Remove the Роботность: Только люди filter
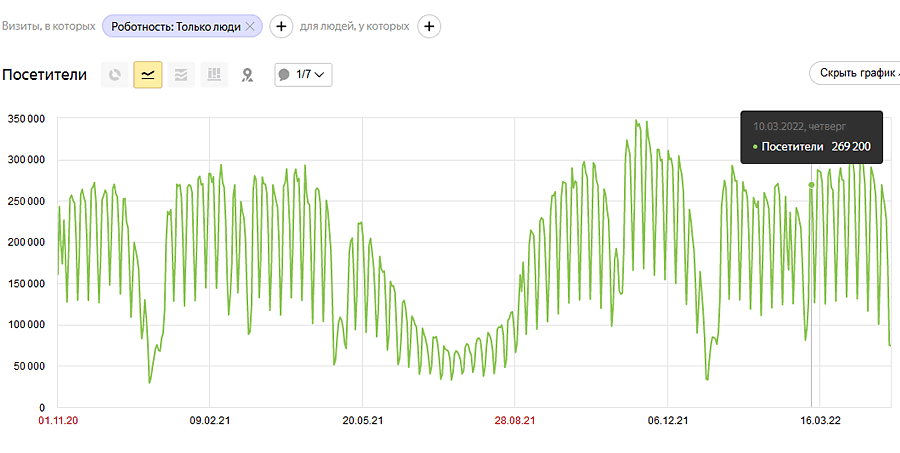The height and width of the screenshot is (453, 900). pyautogui.click(x=250, y=26)
